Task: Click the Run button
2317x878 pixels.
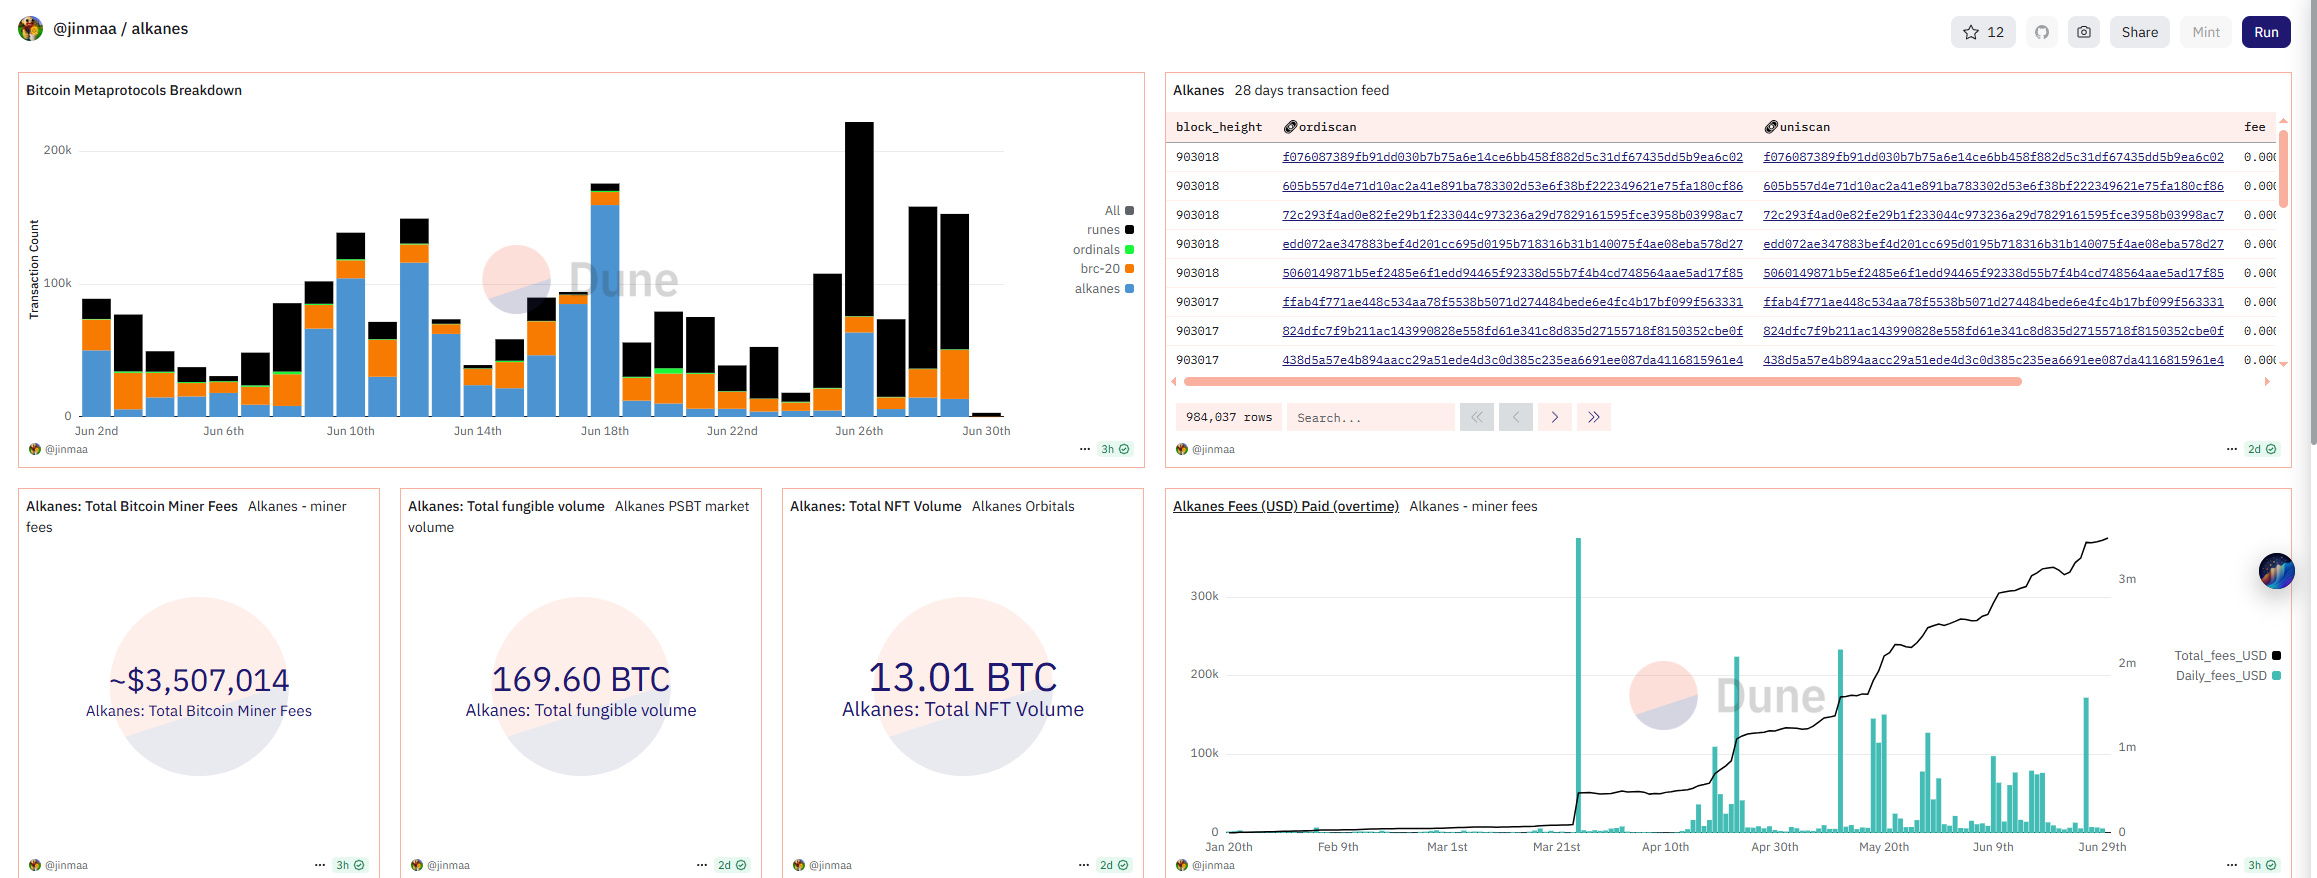Action: point(2266,32)
